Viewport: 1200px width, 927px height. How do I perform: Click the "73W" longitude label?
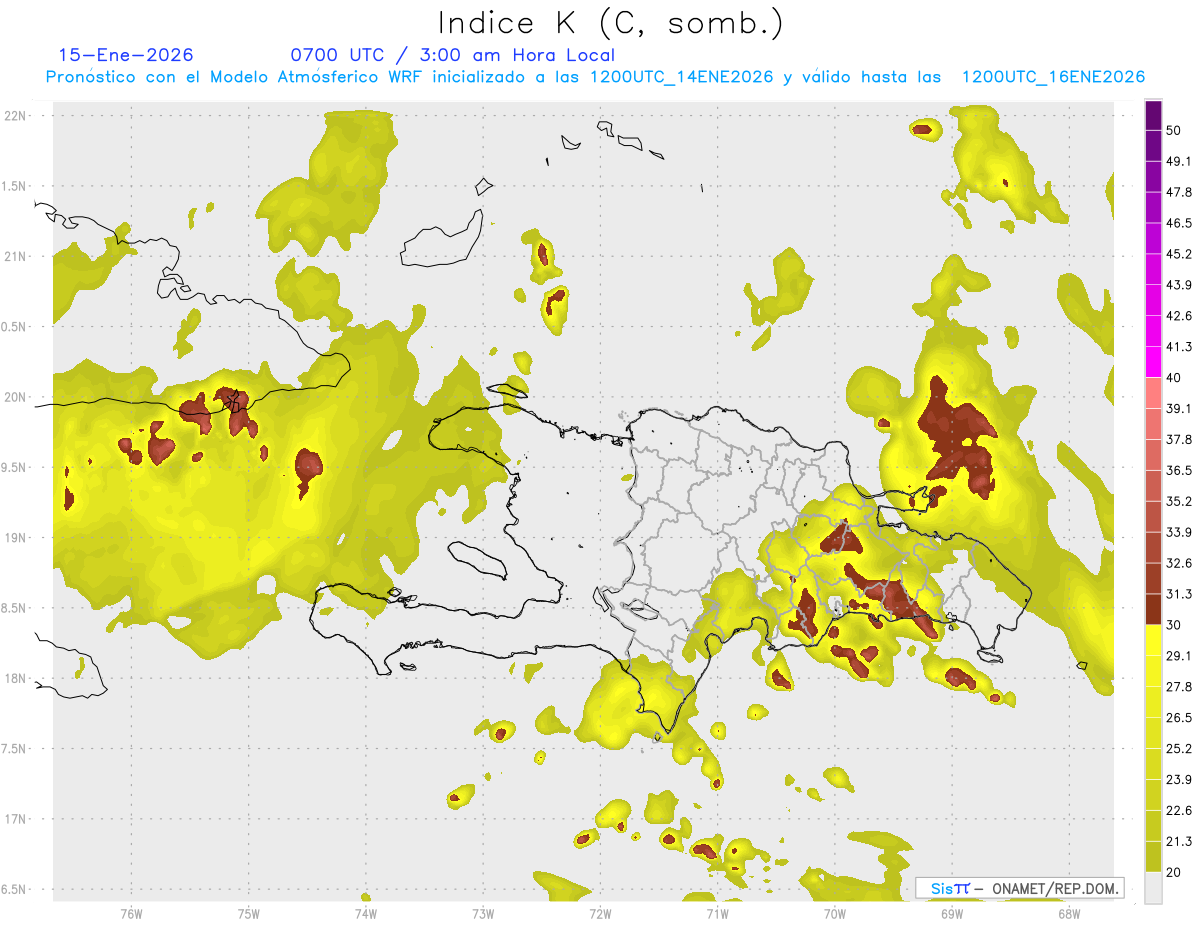point(483,913)
